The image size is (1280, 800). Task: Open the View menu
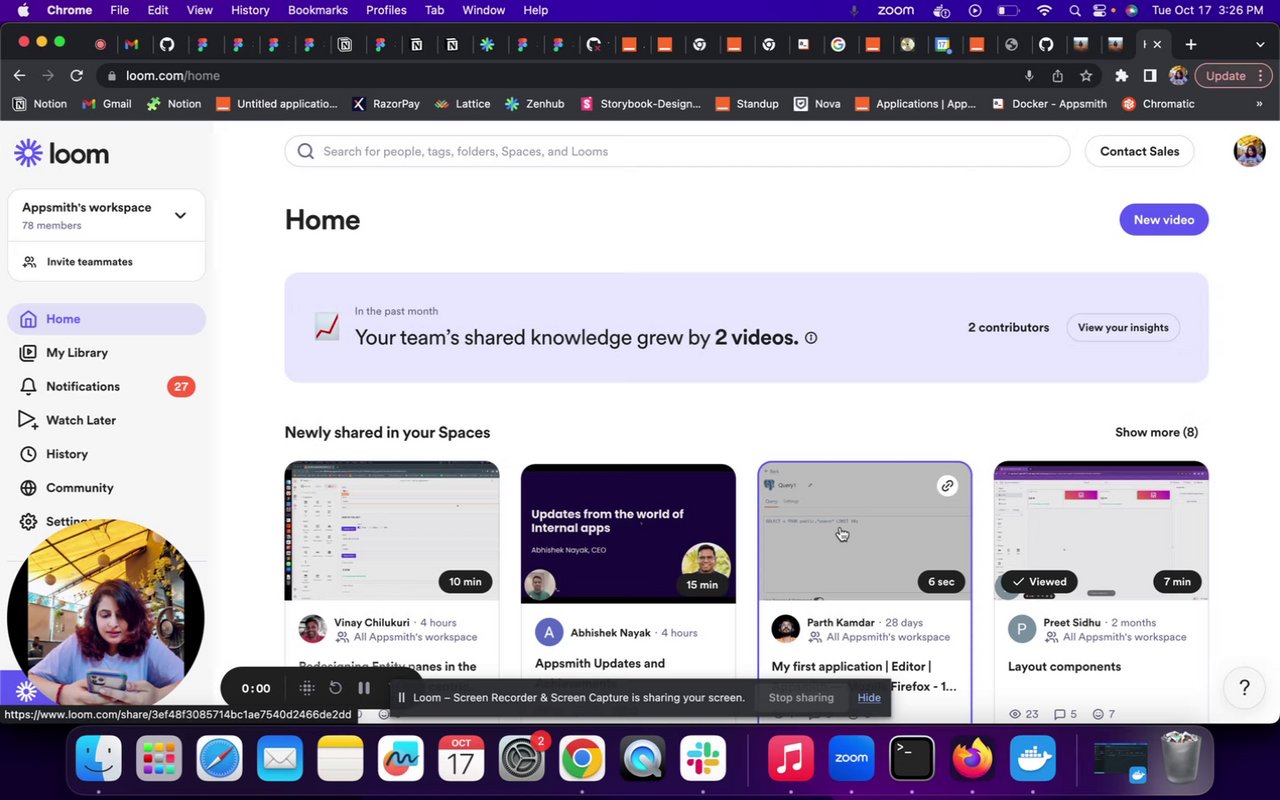point(200,10)
